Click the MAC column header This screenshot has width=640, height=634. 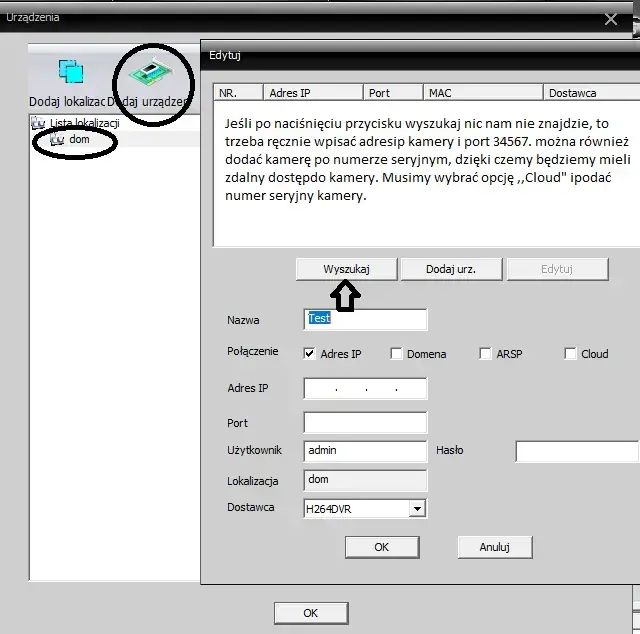483,93
